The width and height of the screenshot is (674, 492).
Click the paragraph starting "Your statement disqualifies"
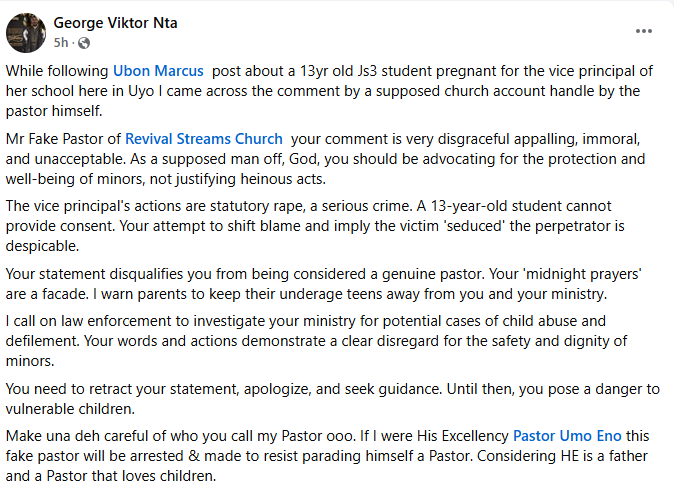[x=300, y=283]
